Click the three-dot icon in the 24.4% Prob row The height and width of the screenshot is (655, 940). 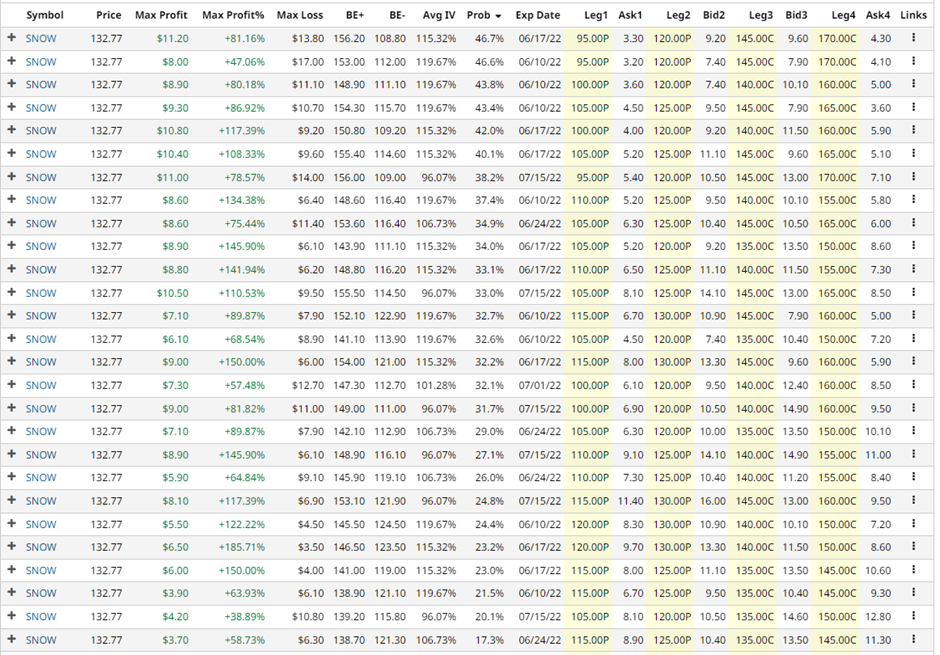click(x=913, y=524)
